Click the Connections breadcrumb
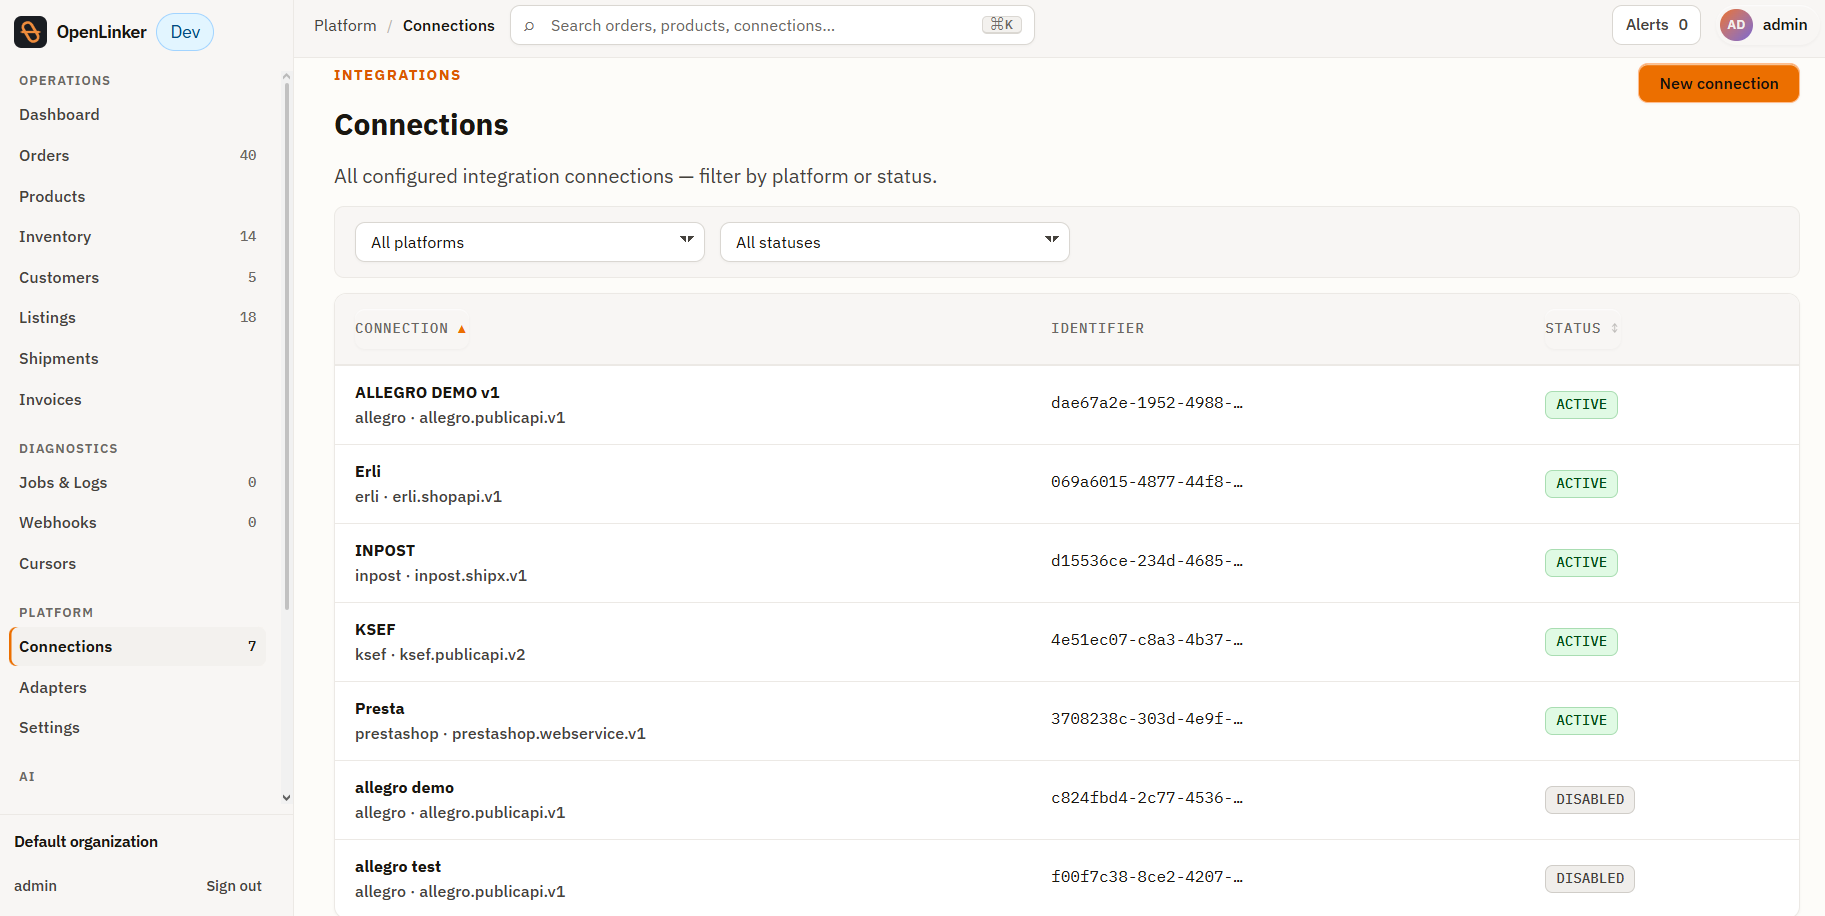Screen dimensions: 1825x916 (449, 26)
